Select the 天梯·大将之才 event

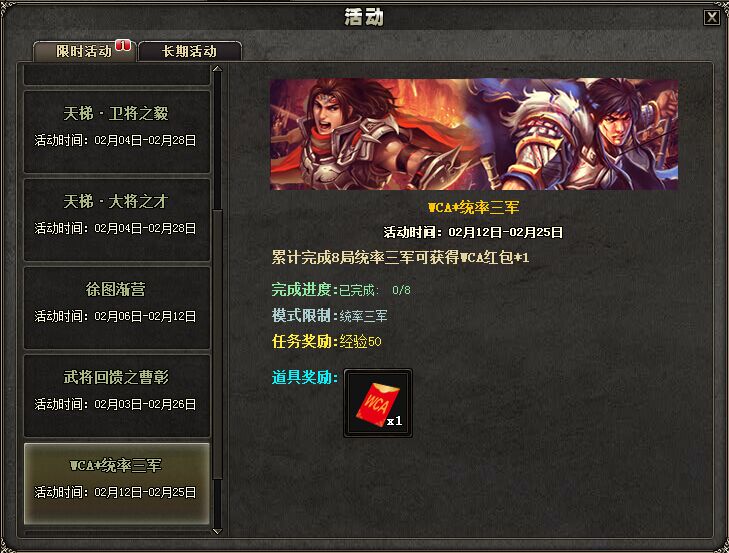(117, 220)
